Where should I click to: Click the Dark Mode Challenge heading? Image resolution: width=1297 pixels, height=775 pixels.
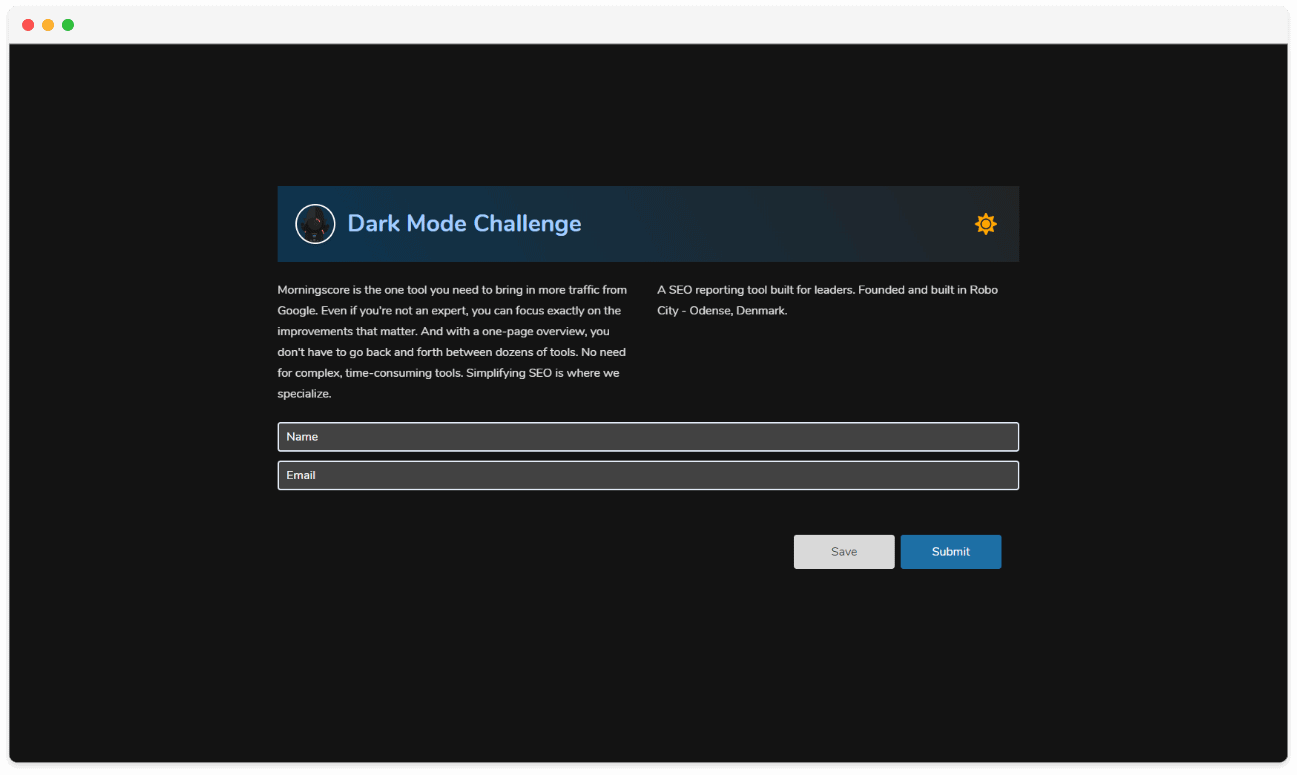464,223
